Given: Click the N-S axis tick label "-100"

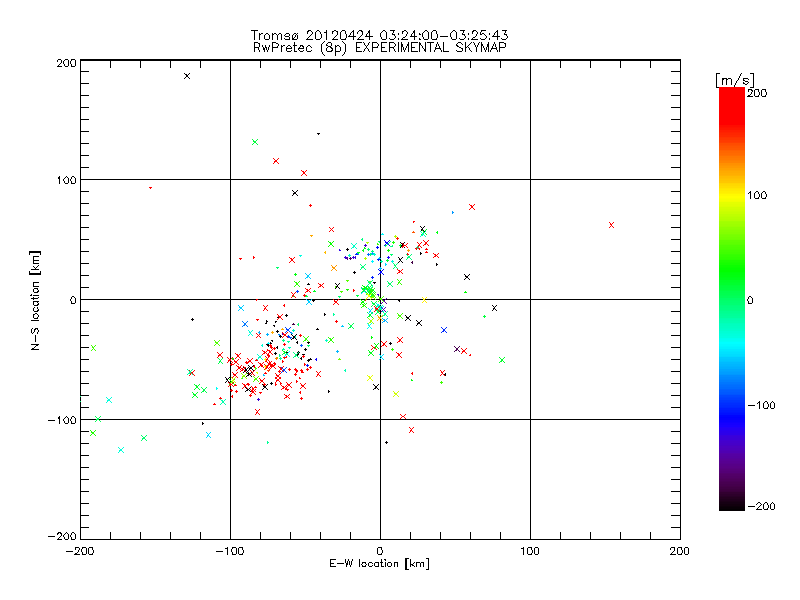Looking at the screenshot, I should [62, 420].
